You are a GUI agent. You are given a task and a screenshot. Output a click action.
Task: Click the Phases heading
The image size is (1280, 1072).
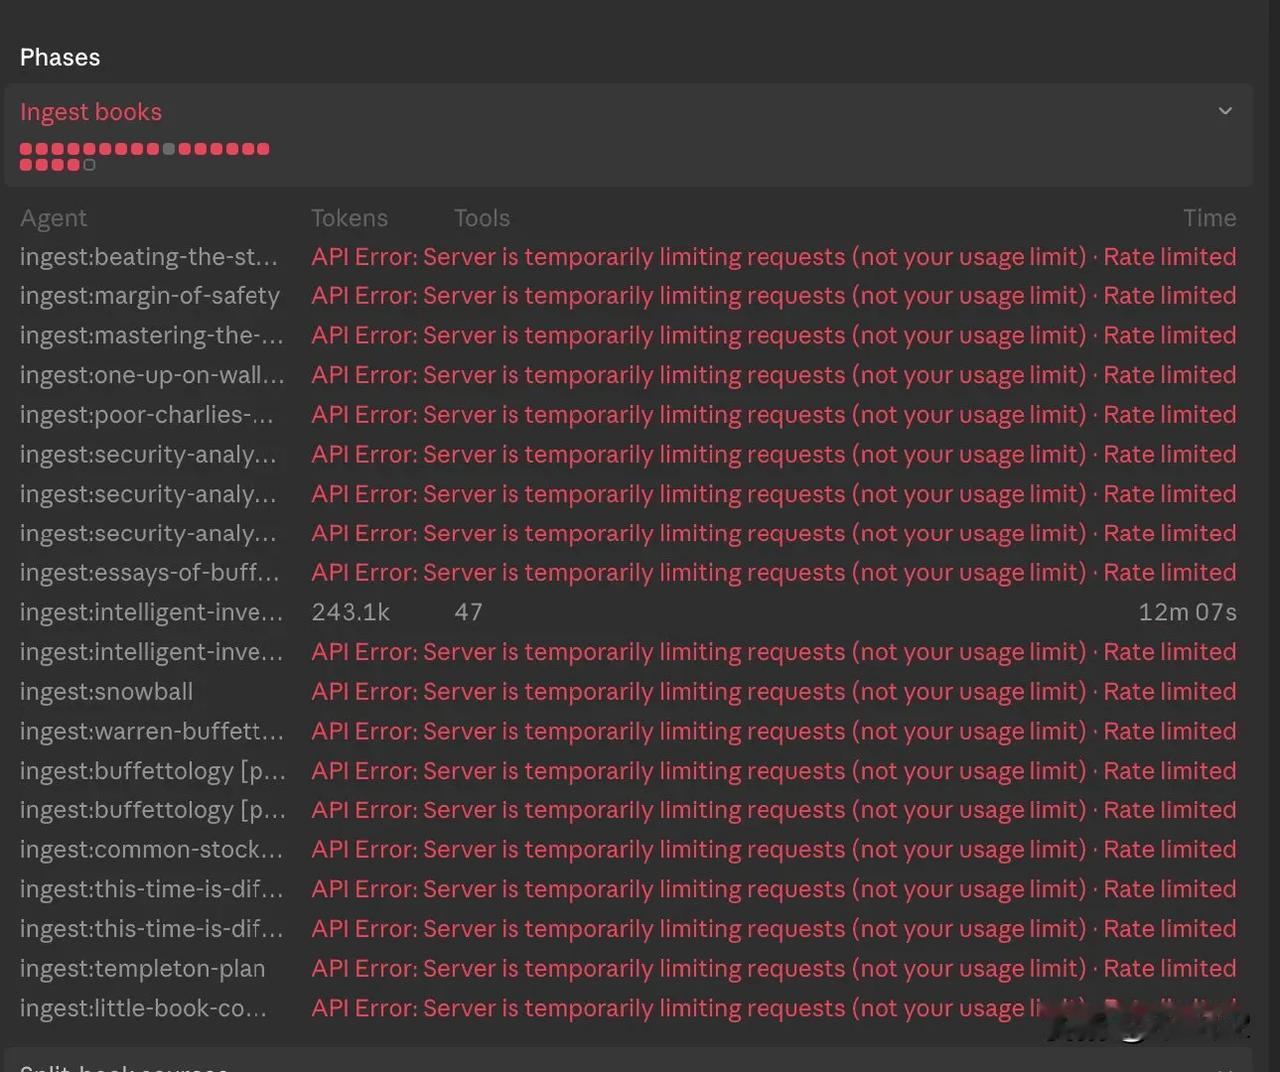60,57
